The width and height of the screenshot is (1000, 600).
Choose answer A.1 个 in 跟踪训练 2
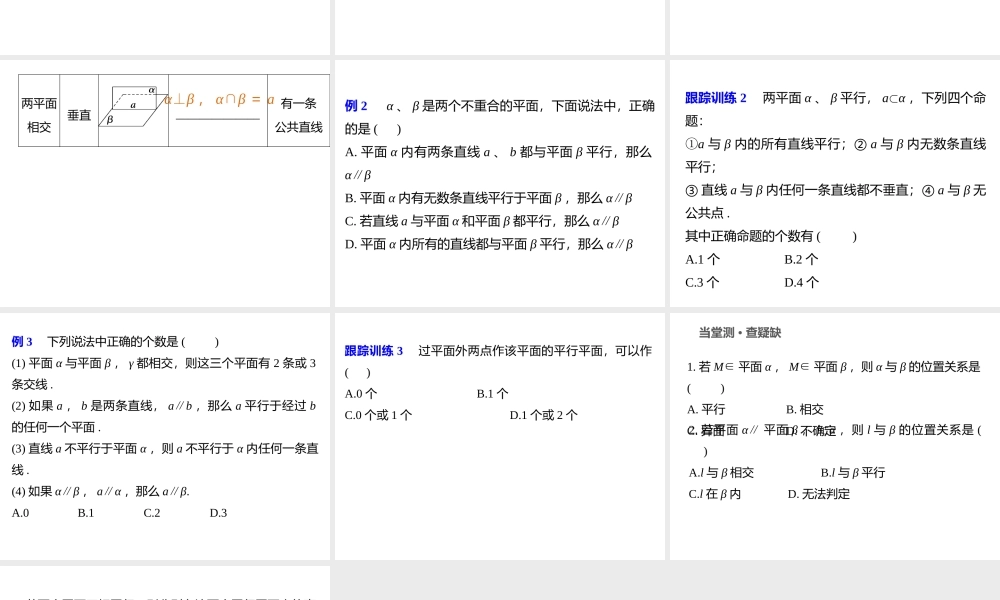click(702, 260)
